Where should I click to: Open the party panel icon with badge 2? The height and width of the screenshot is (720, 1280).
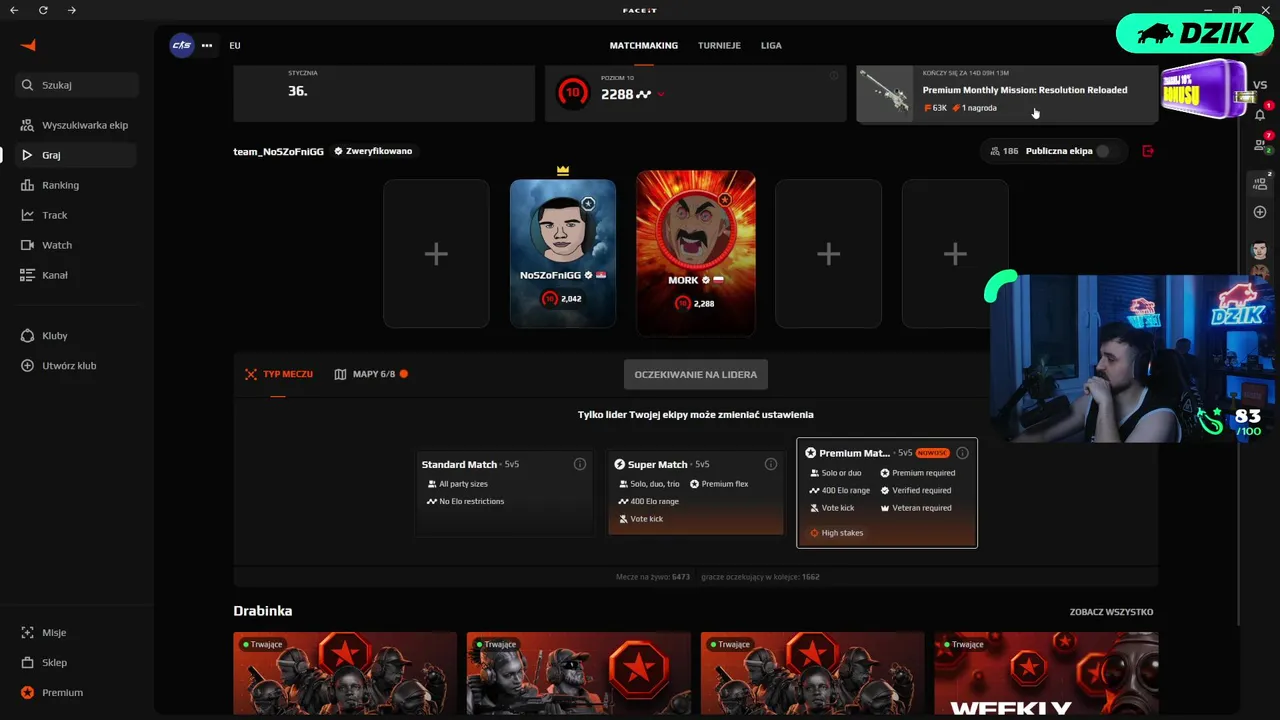(x=1260, y=183)
